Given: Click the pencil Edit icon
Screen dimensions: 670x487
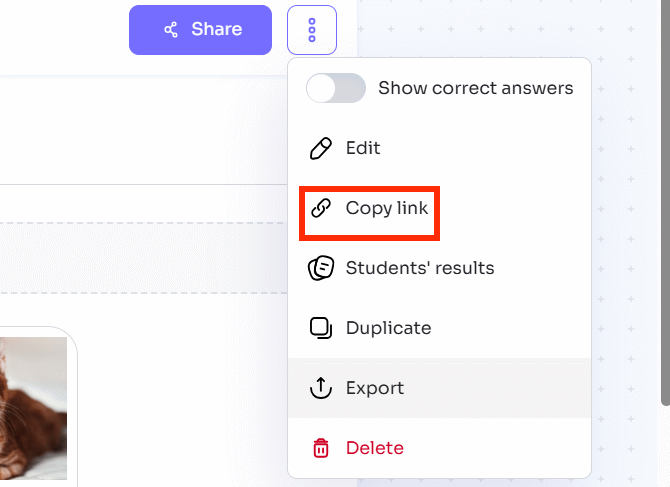Looking at the screenshot, I should 320,148.
